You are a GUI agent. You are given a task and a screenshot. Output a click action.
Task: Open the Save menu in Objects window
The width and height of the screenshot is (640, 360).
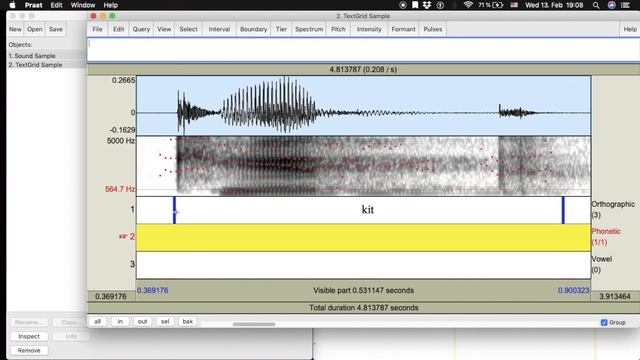coord(56,29)
